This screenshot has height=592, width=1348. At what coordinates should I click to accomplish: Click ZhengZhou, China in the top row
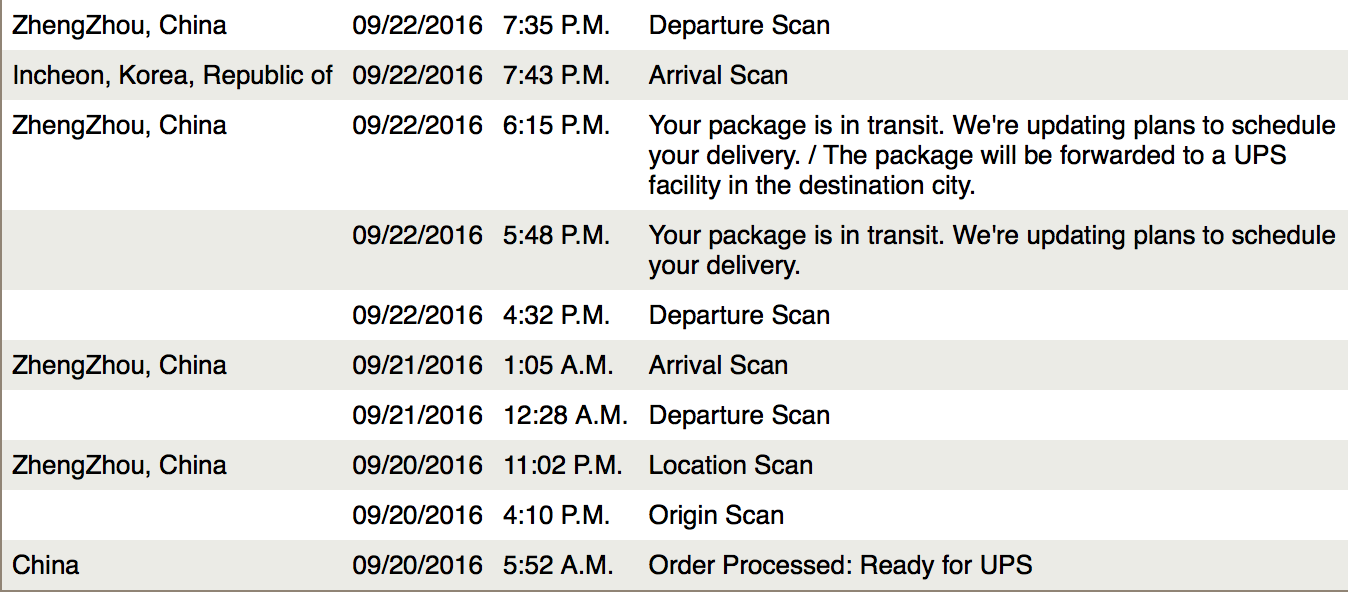click(119, 26)
